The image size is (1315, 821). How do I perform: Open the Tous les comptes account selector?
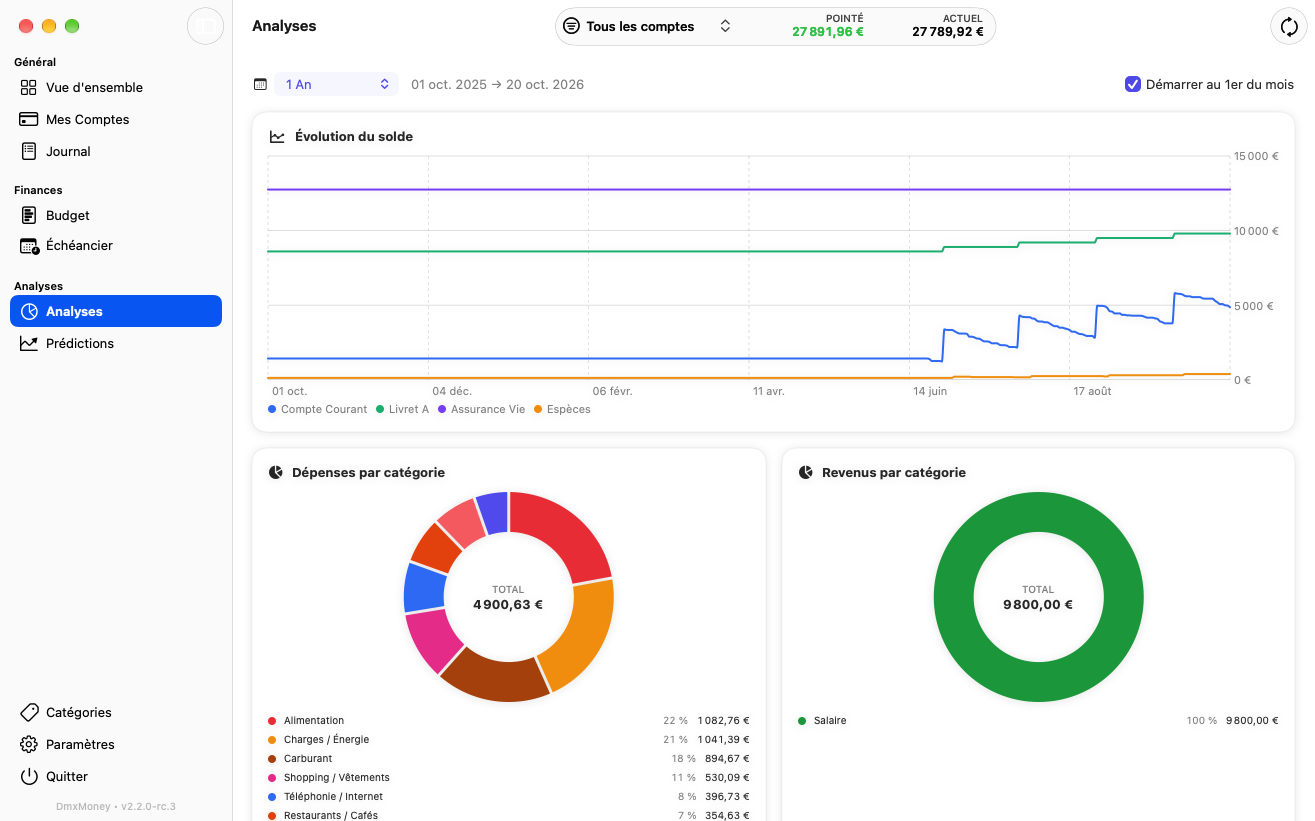(648, 26)
